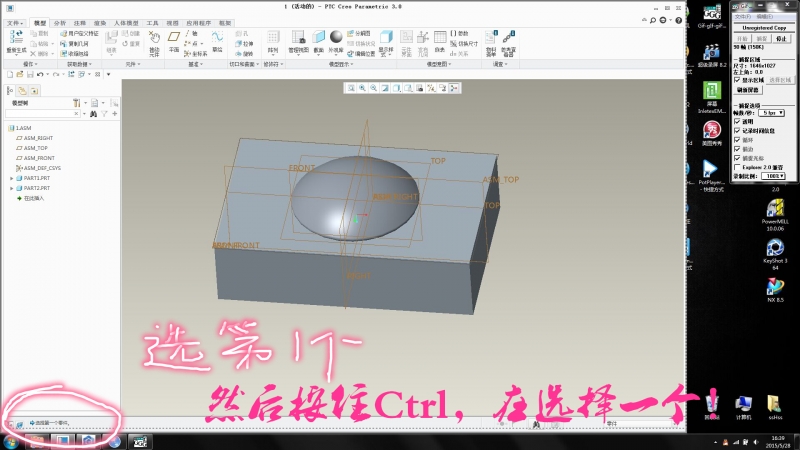Click 停止 button in GIF recorder
800x450 pixels.
781,39
